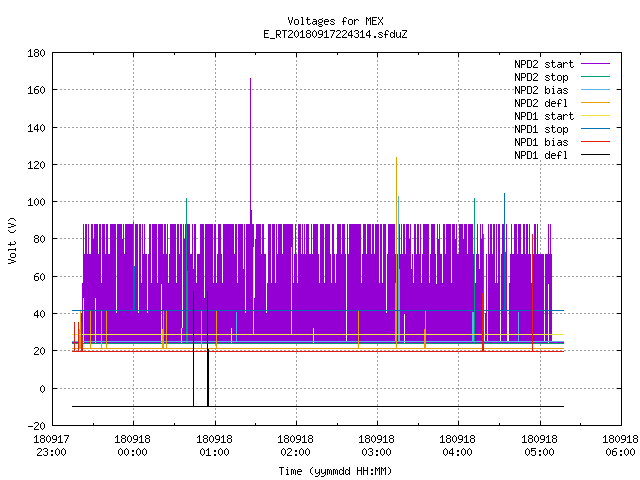Click the 'Volt (V)' y-axis label
This screenshot has width=640, height=480.
coord(12,240)
